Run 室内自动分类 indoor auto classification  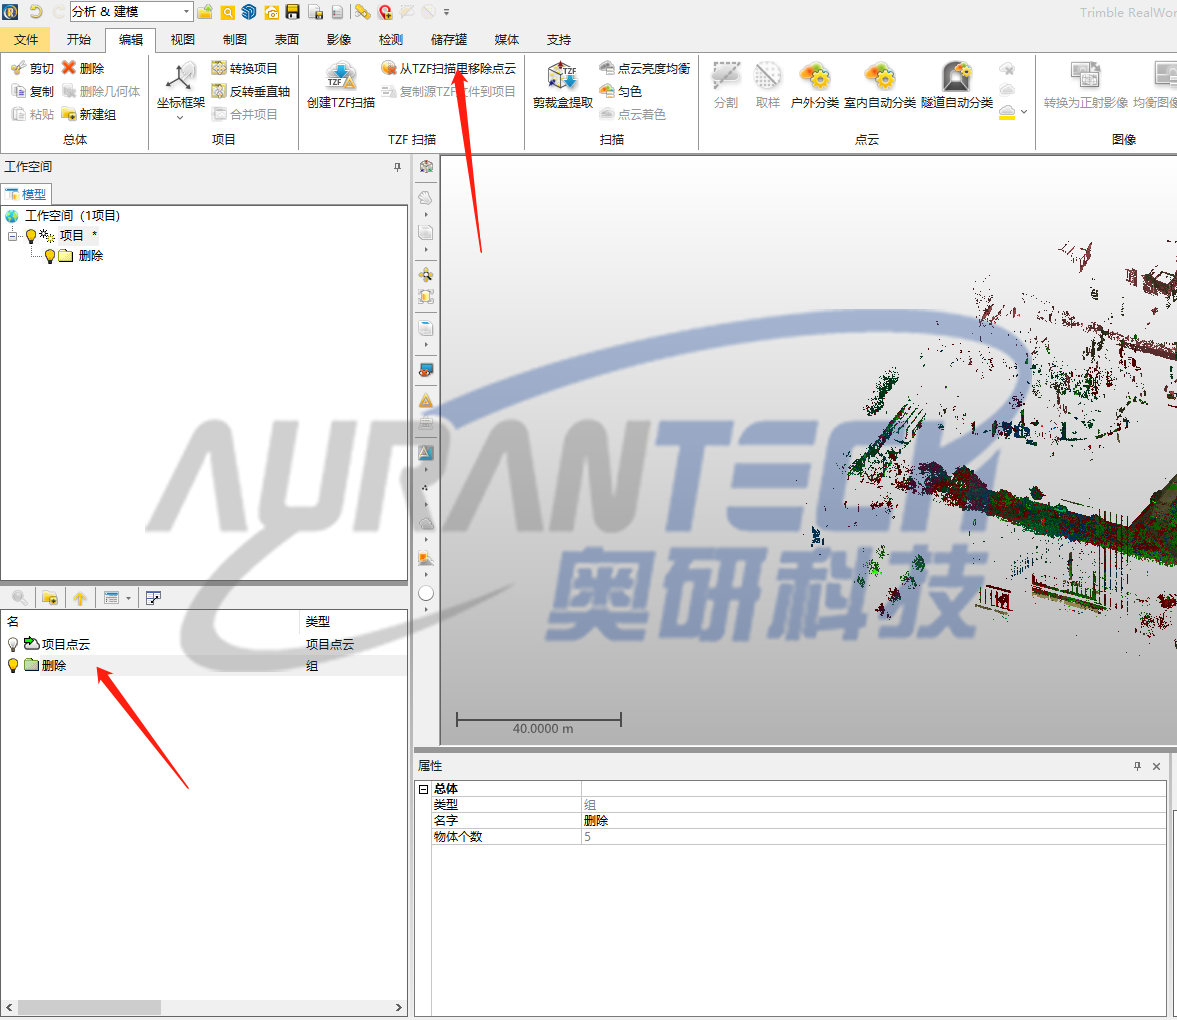(880, 86)
